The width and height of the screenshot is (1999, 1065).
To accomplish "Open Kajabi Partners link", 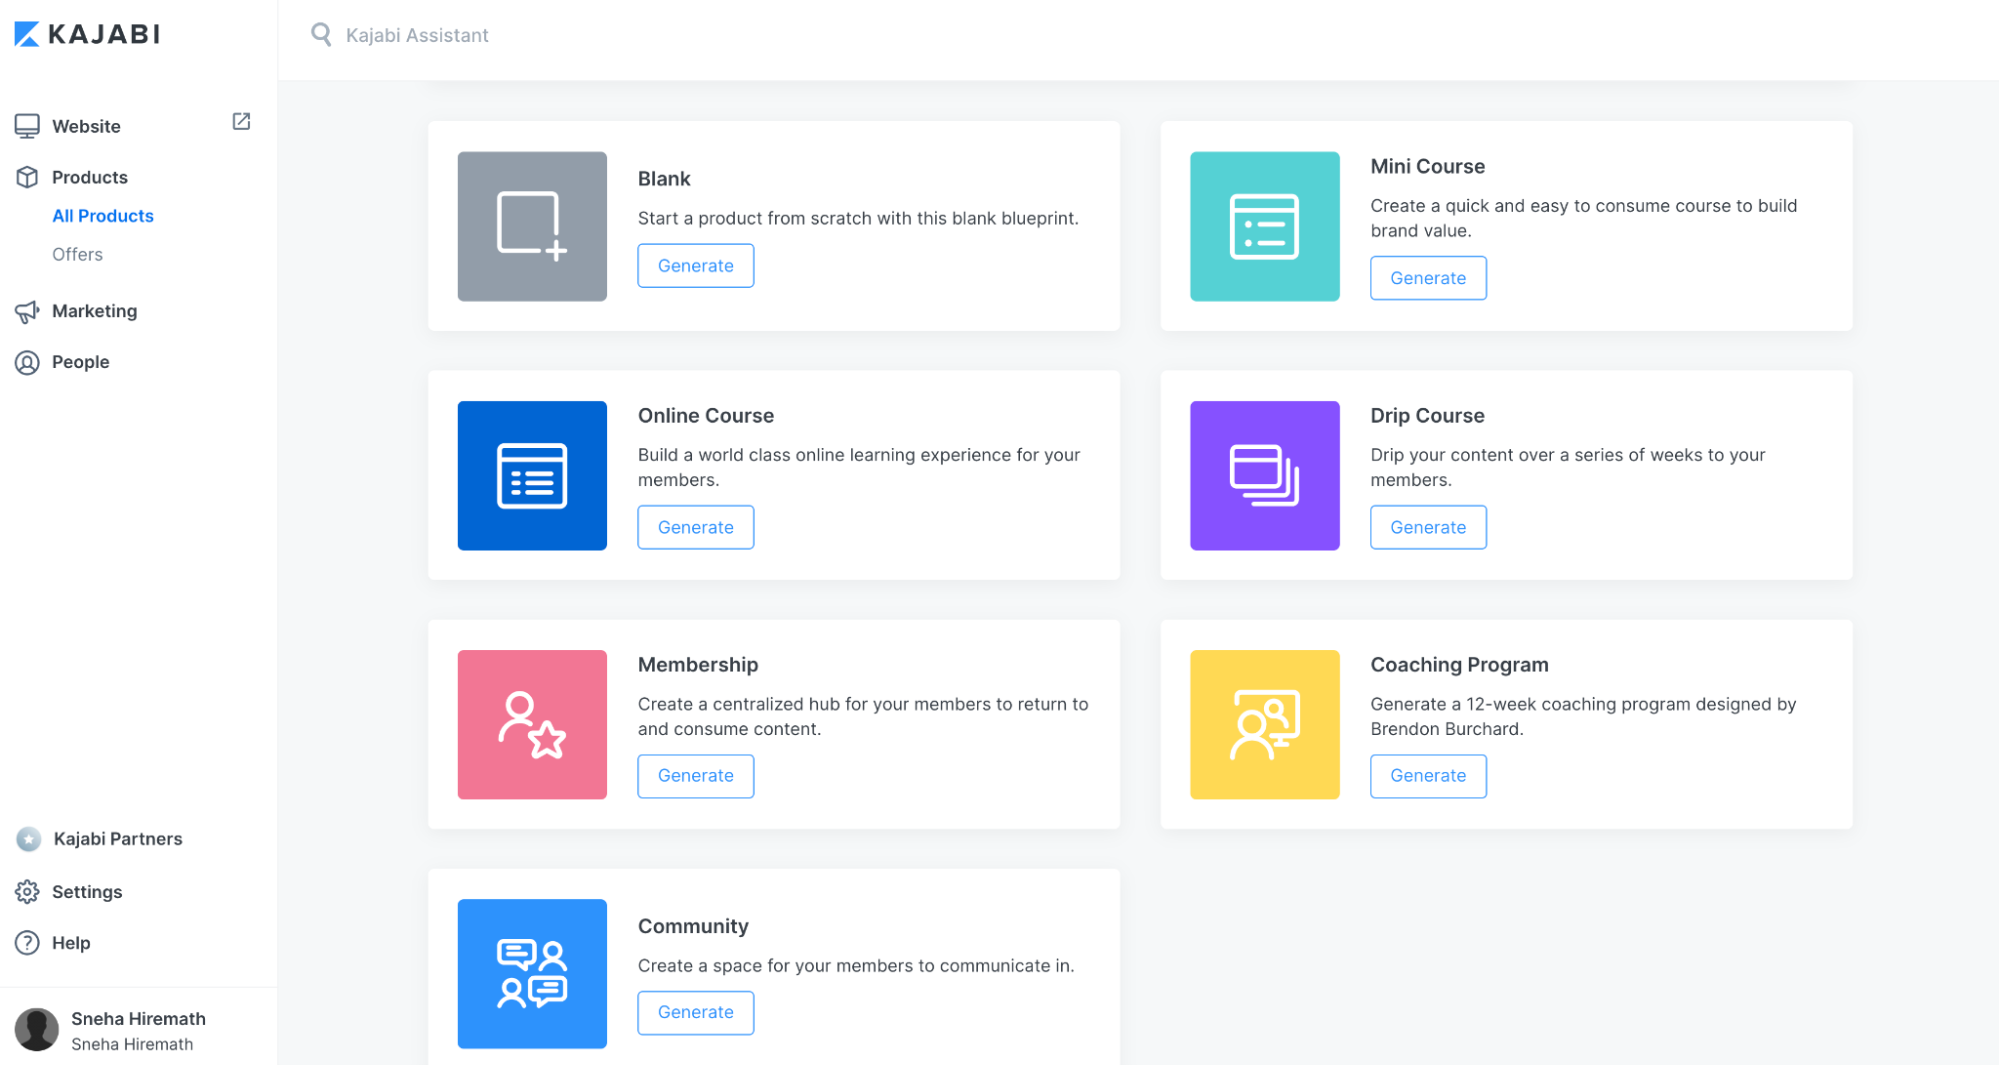I will click(118, 839).
